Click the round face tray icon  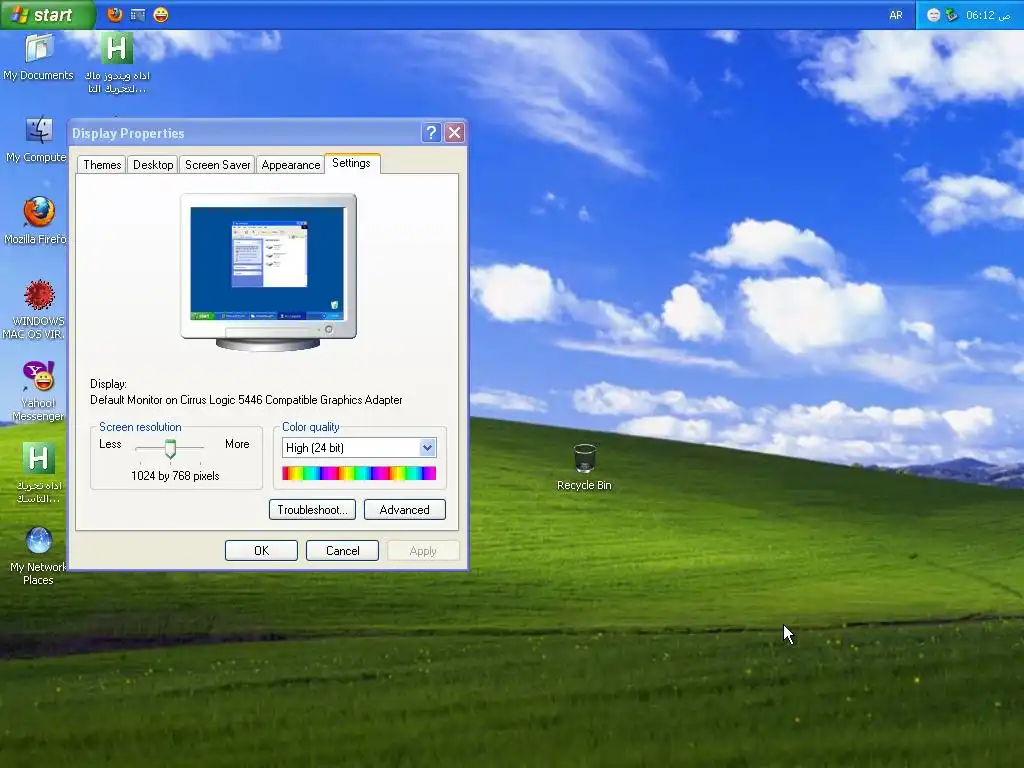pyautogui.click(x=933, y=15)
